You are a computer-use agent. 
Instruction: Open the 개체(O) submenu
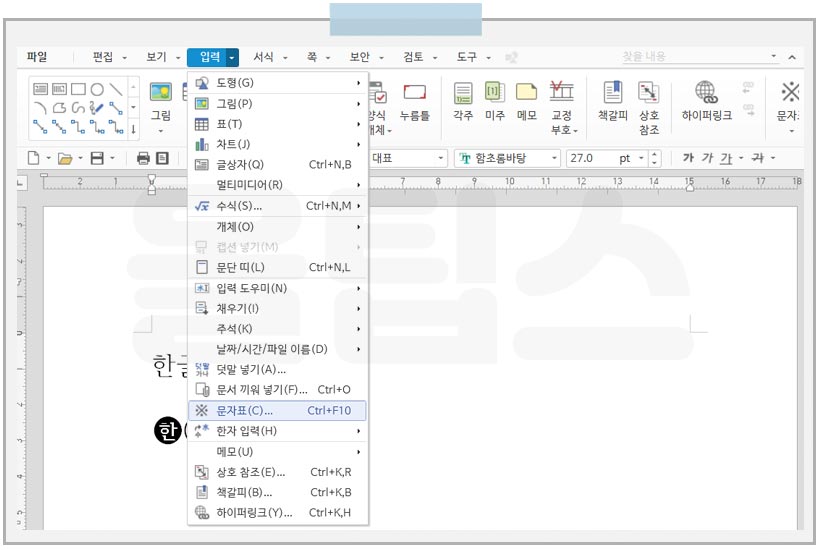click(277, 226)
